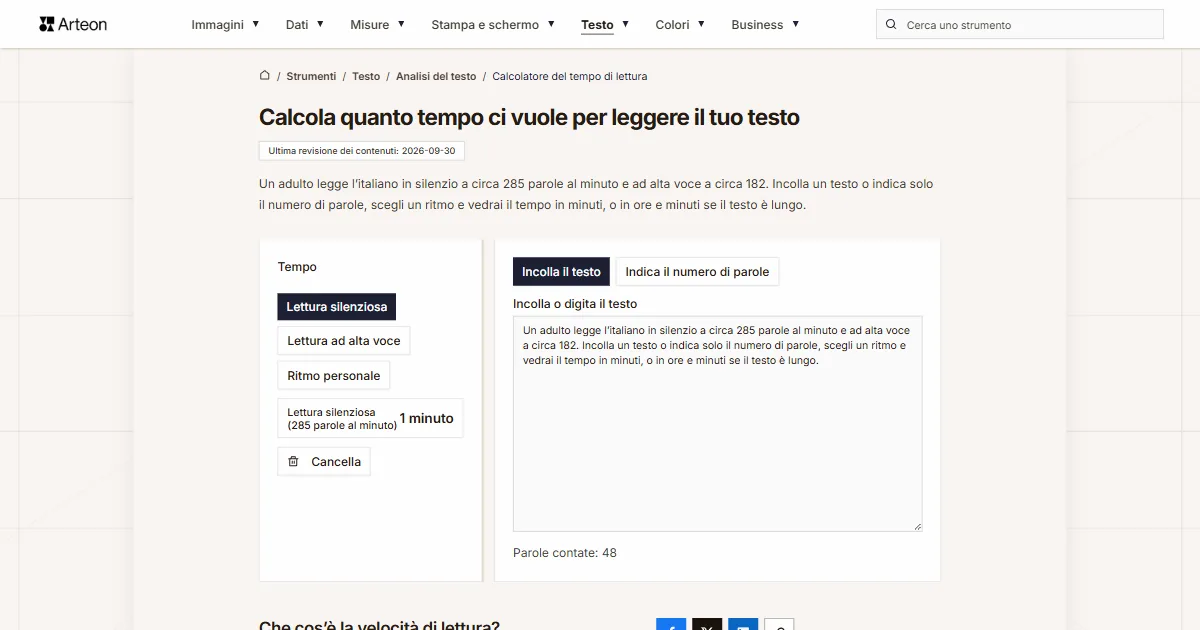The image size is (1200, 630).
Task: Click the 'Parole contate: 48' counter
Action: (565, 552)
